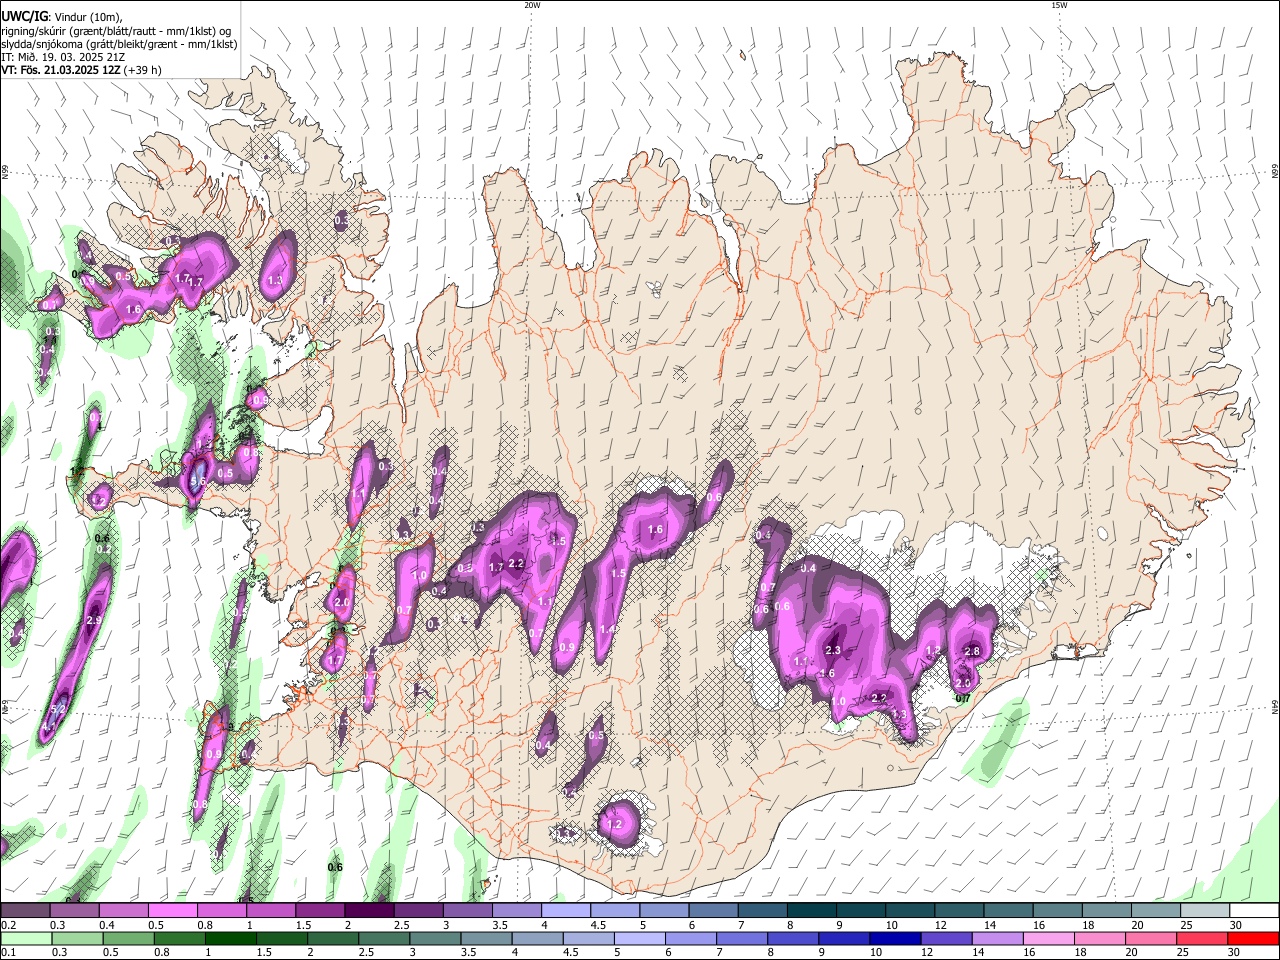The width and height of the screenshot is (1280, 960).
Task: Pick the rain-scale swatch labeled 20
Action: point(1152,939)
